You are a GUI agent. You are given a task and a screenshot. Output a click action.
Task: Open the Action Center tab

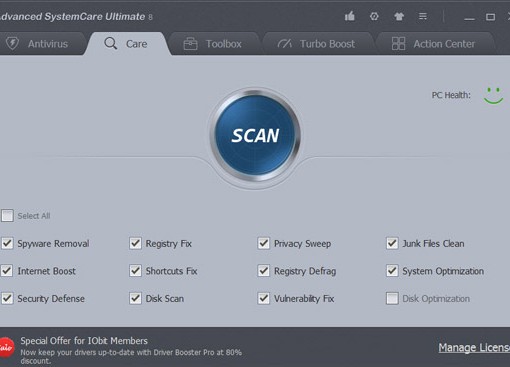point(433,44)
